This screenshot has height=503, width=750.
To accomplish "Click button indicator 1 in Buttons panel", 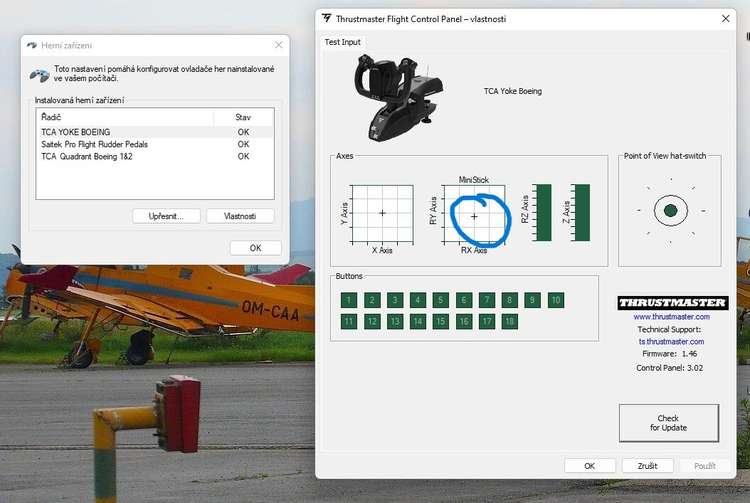I will click(x=349, y=300).
